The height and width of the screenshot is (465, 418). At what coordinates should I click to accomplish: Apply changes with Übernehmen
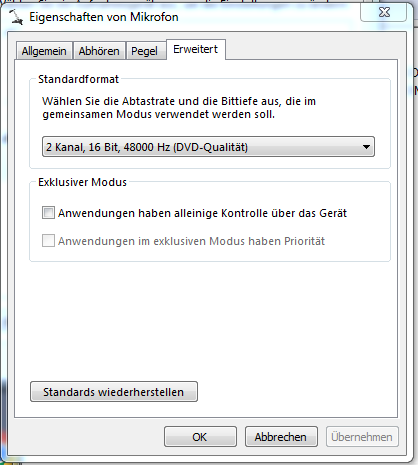(362, 437)
